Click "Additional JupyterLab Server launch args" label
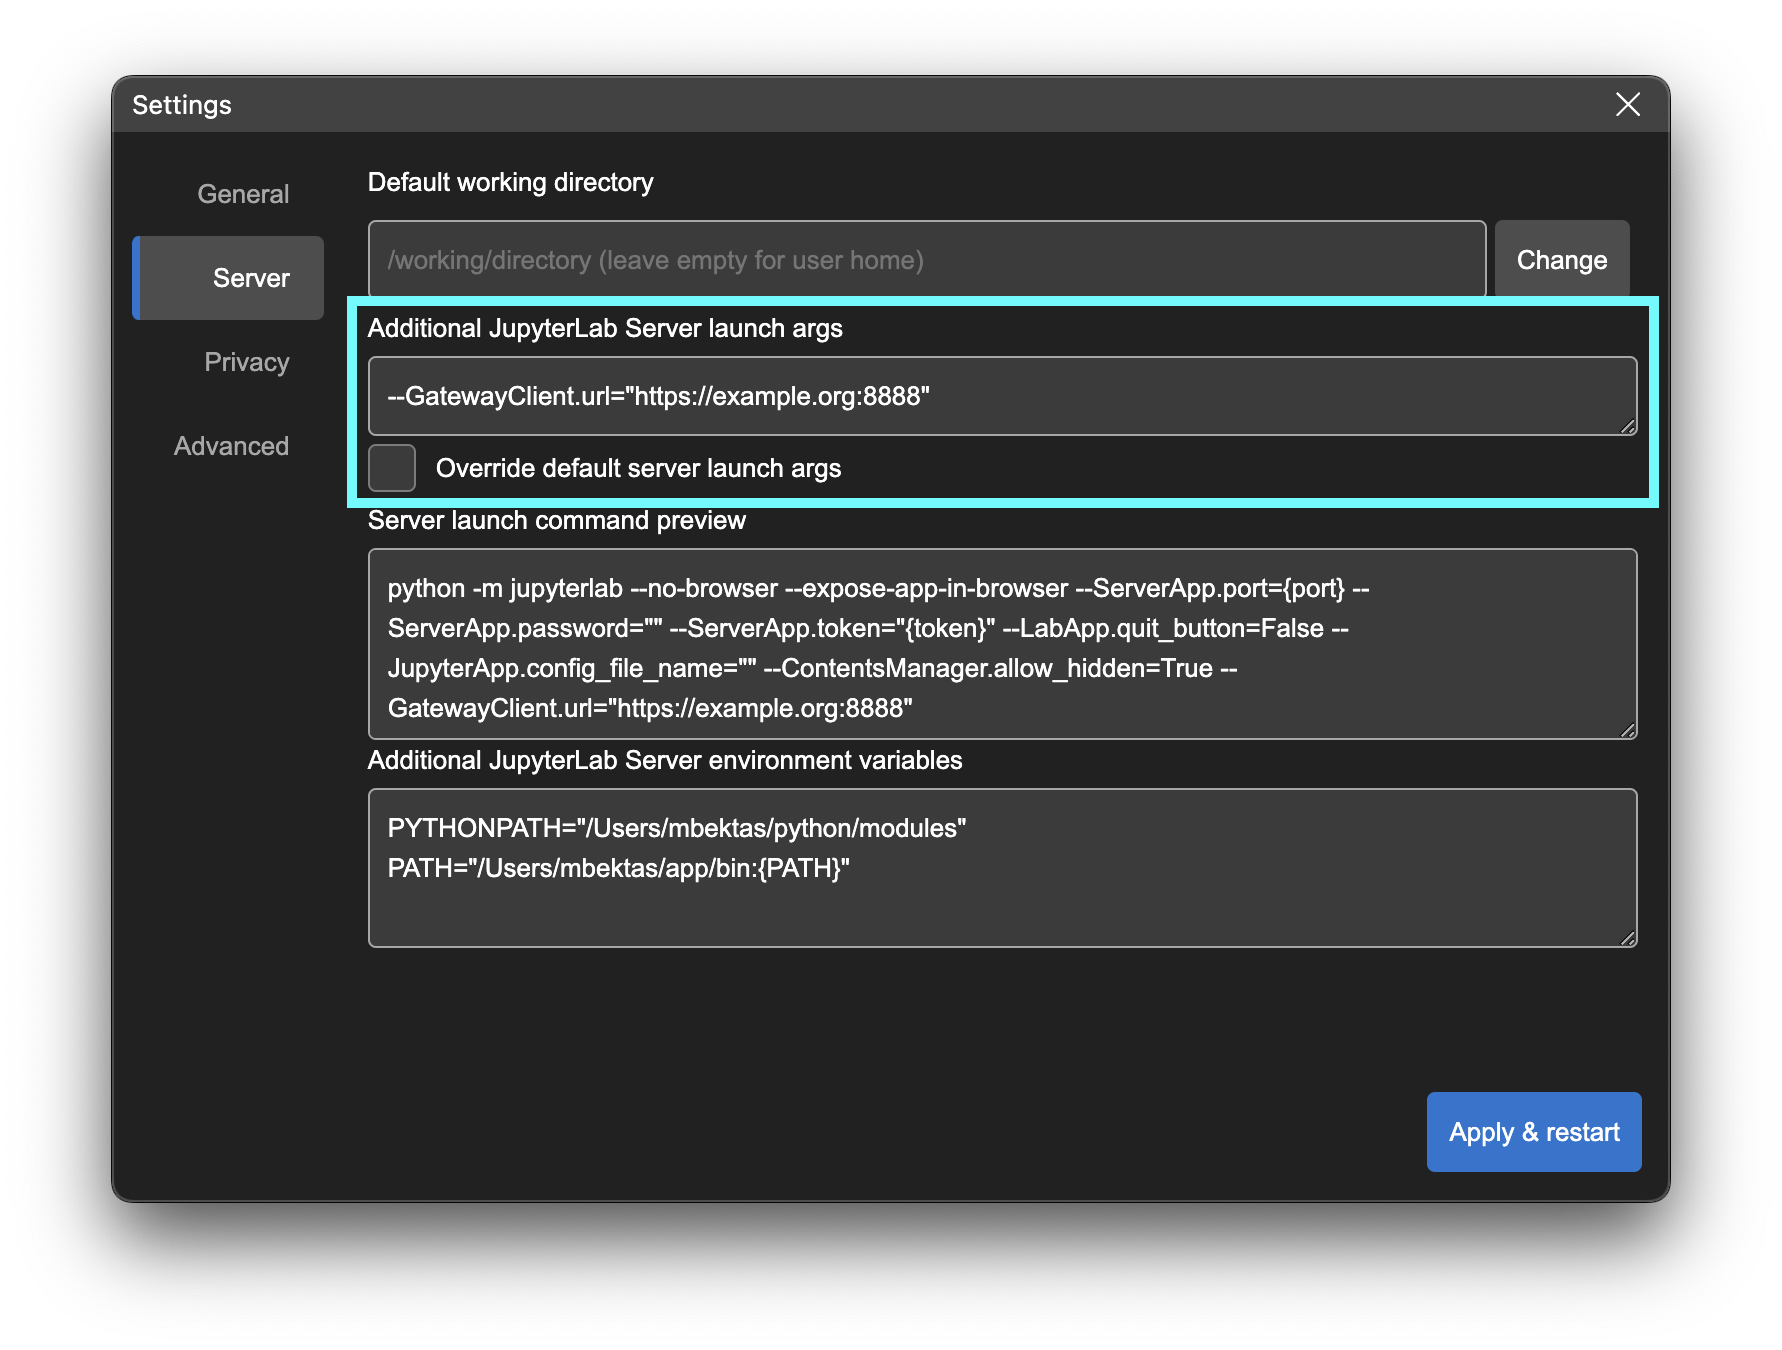This screenshot has height=1350, width=1782. point(605,328)
